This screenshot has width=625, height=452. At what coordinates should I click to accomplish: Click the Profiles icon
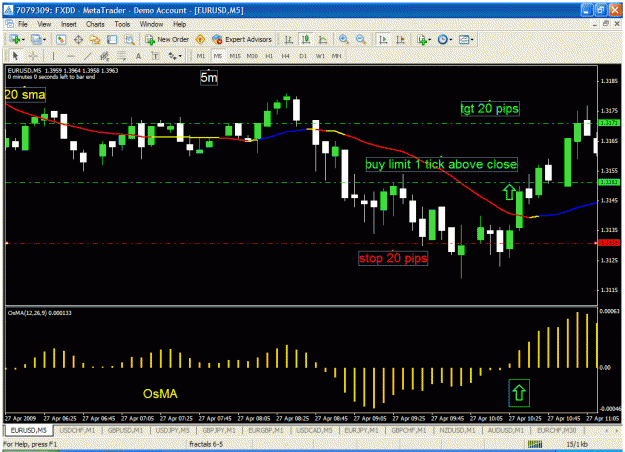pos(36,39)
